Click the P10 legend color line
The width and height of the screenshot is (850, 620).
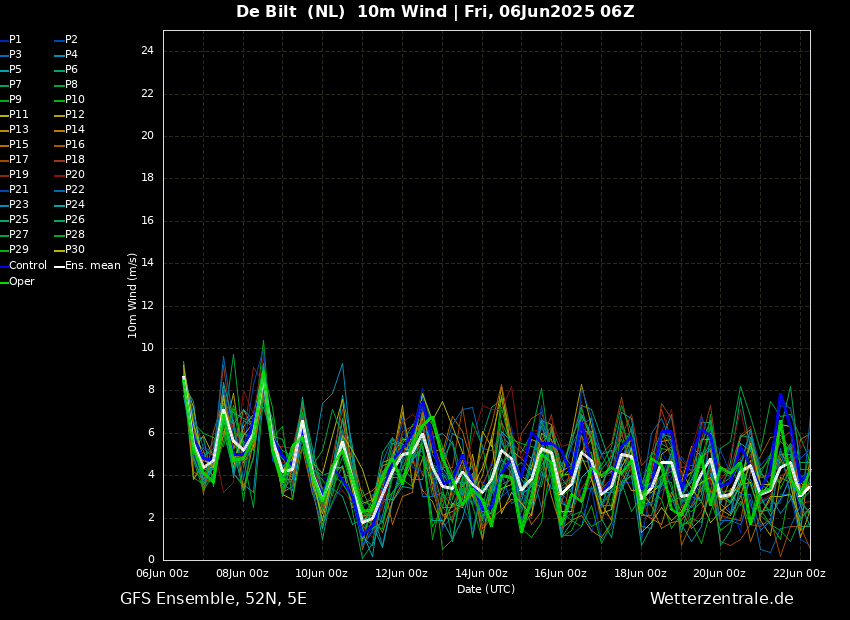click(x=59, y=100)
